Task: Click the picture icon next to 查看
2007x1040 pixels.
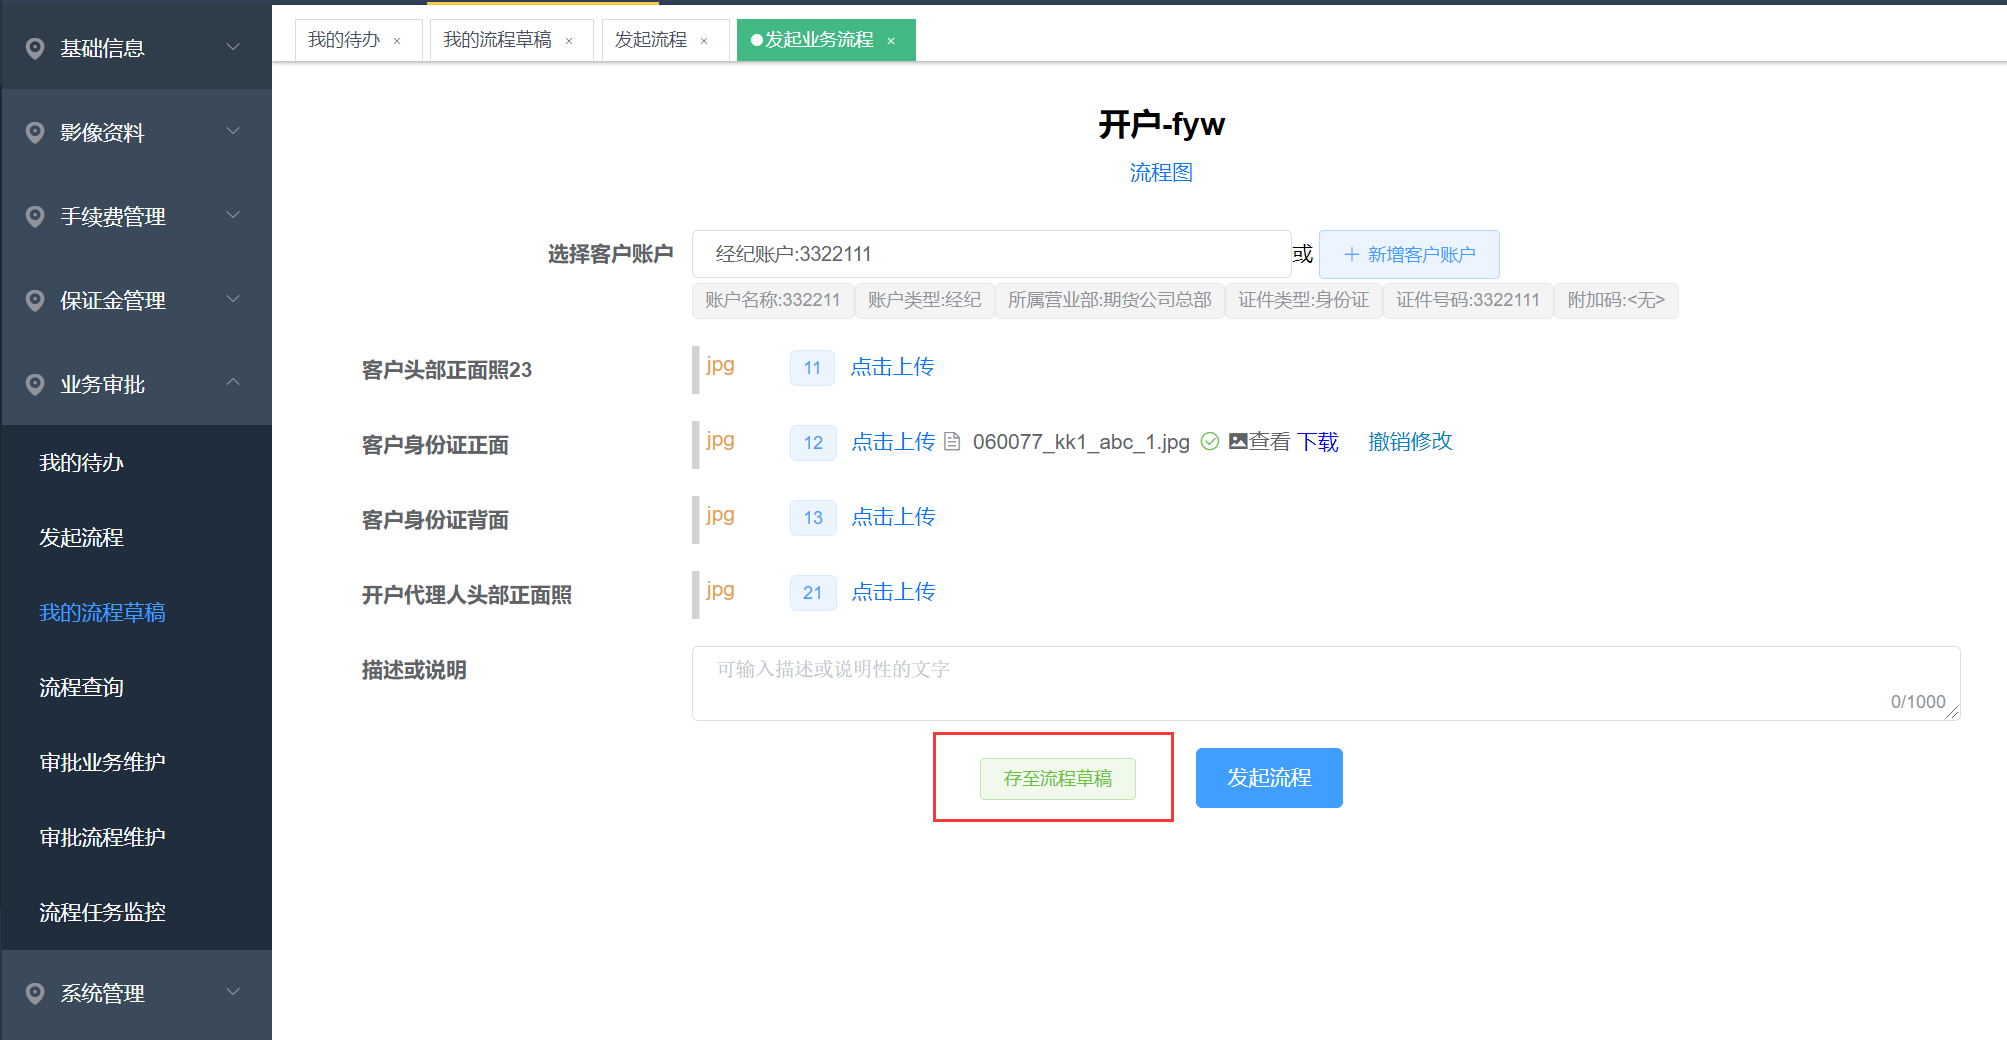Action: tap(1238, 441)
